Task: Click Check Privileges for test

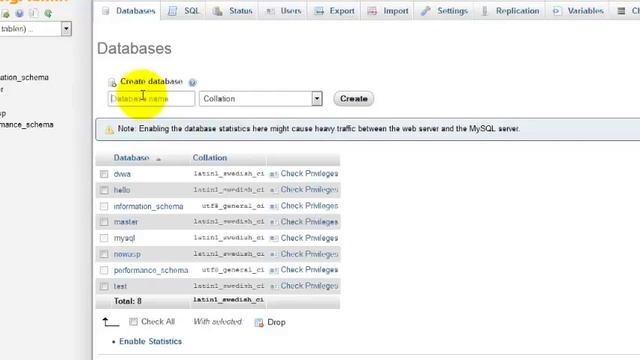Action: tap(309, 286)
